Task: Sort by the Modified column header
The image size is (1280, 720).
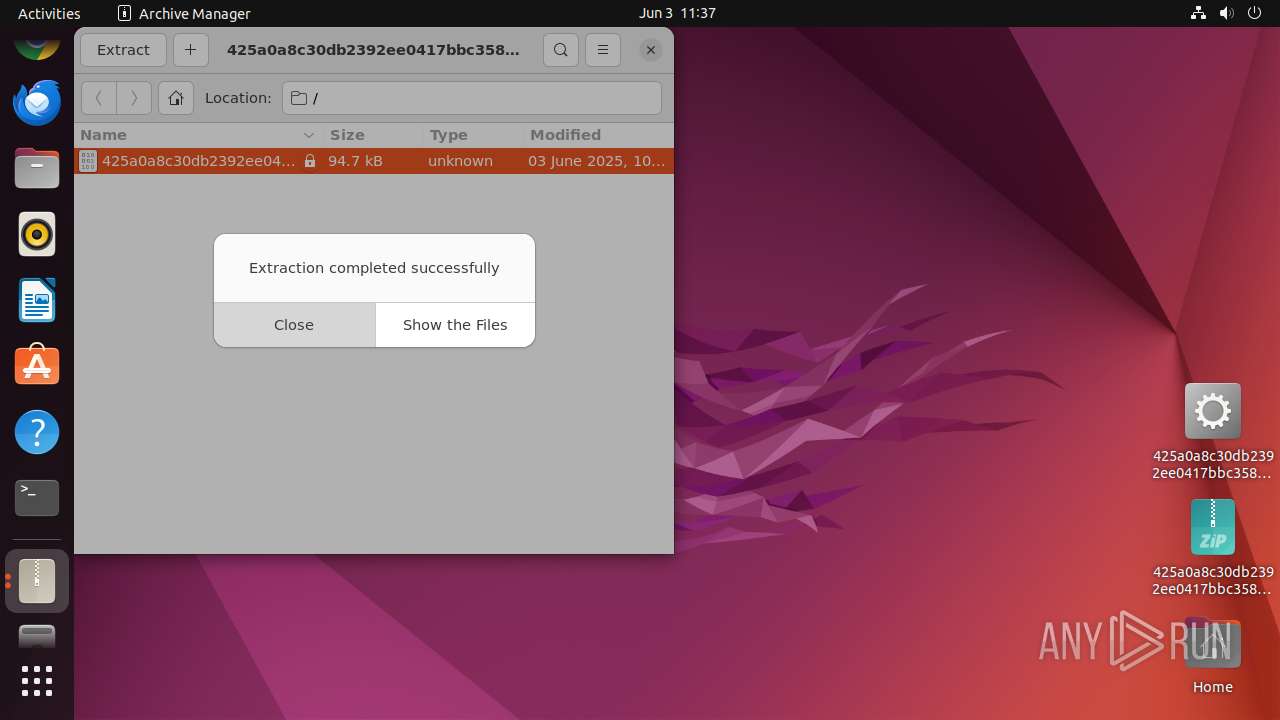Action: [598, 135]
